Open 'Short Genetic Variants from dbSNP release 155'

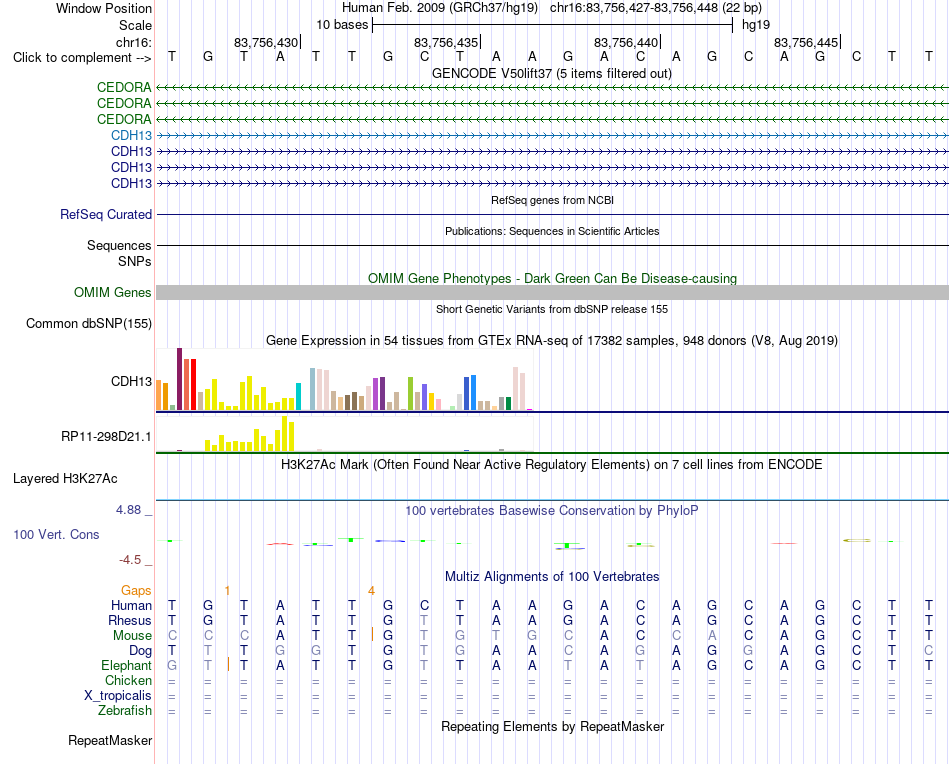tap(552, 309)
